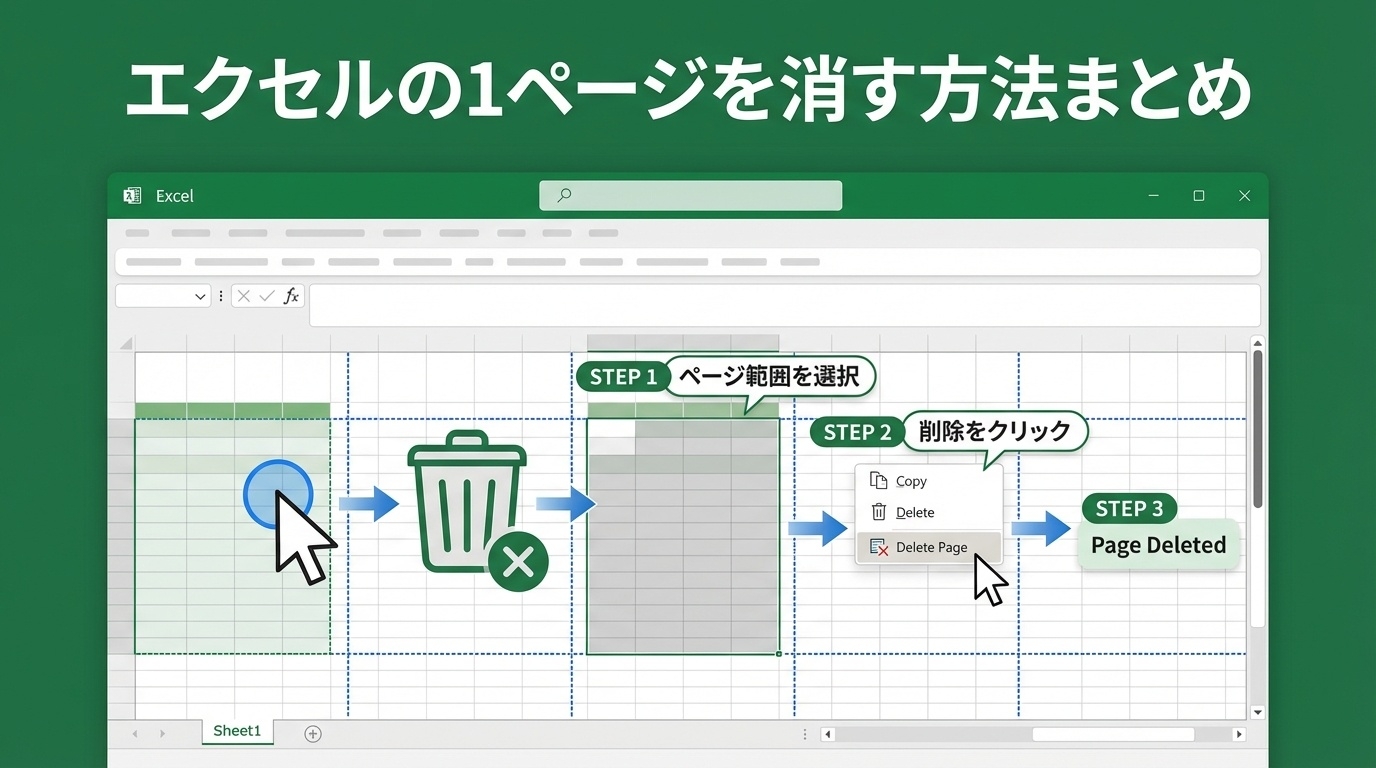The height and width of the screenshot is (768, 1376).
Task: Choose Copy from the context menu
Action: pyautogui.click(x=910, y=481)
